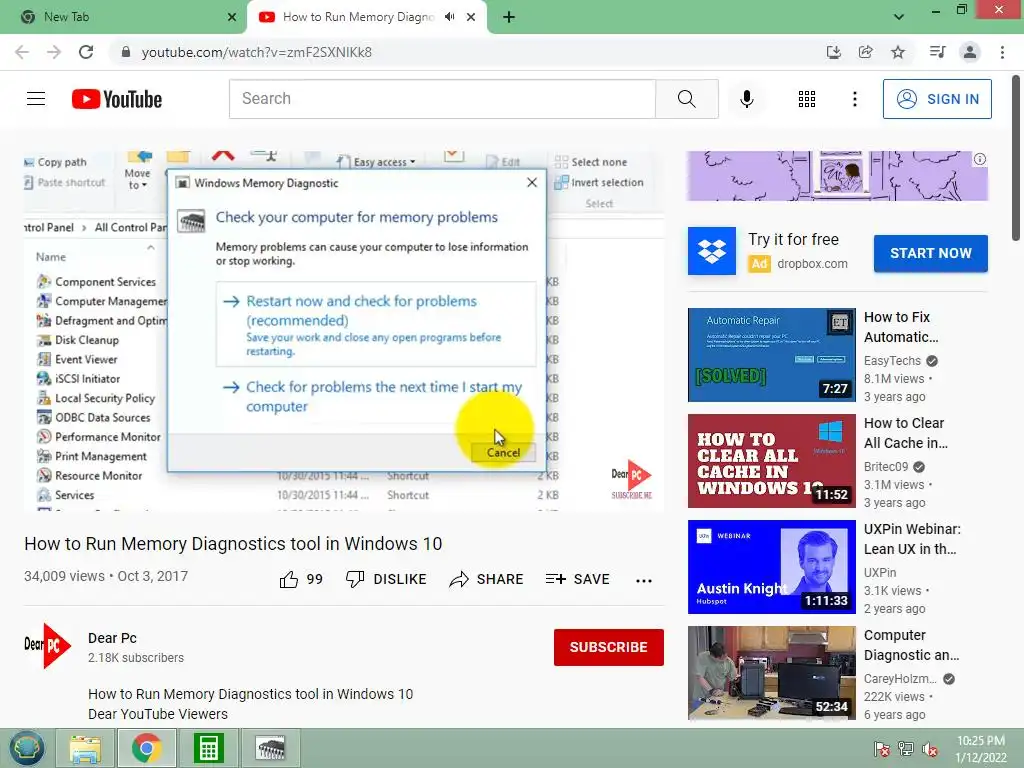This screenshot has height=768, width=1024.
Task: Click the DISLIKE button
Action: [386, 579]
